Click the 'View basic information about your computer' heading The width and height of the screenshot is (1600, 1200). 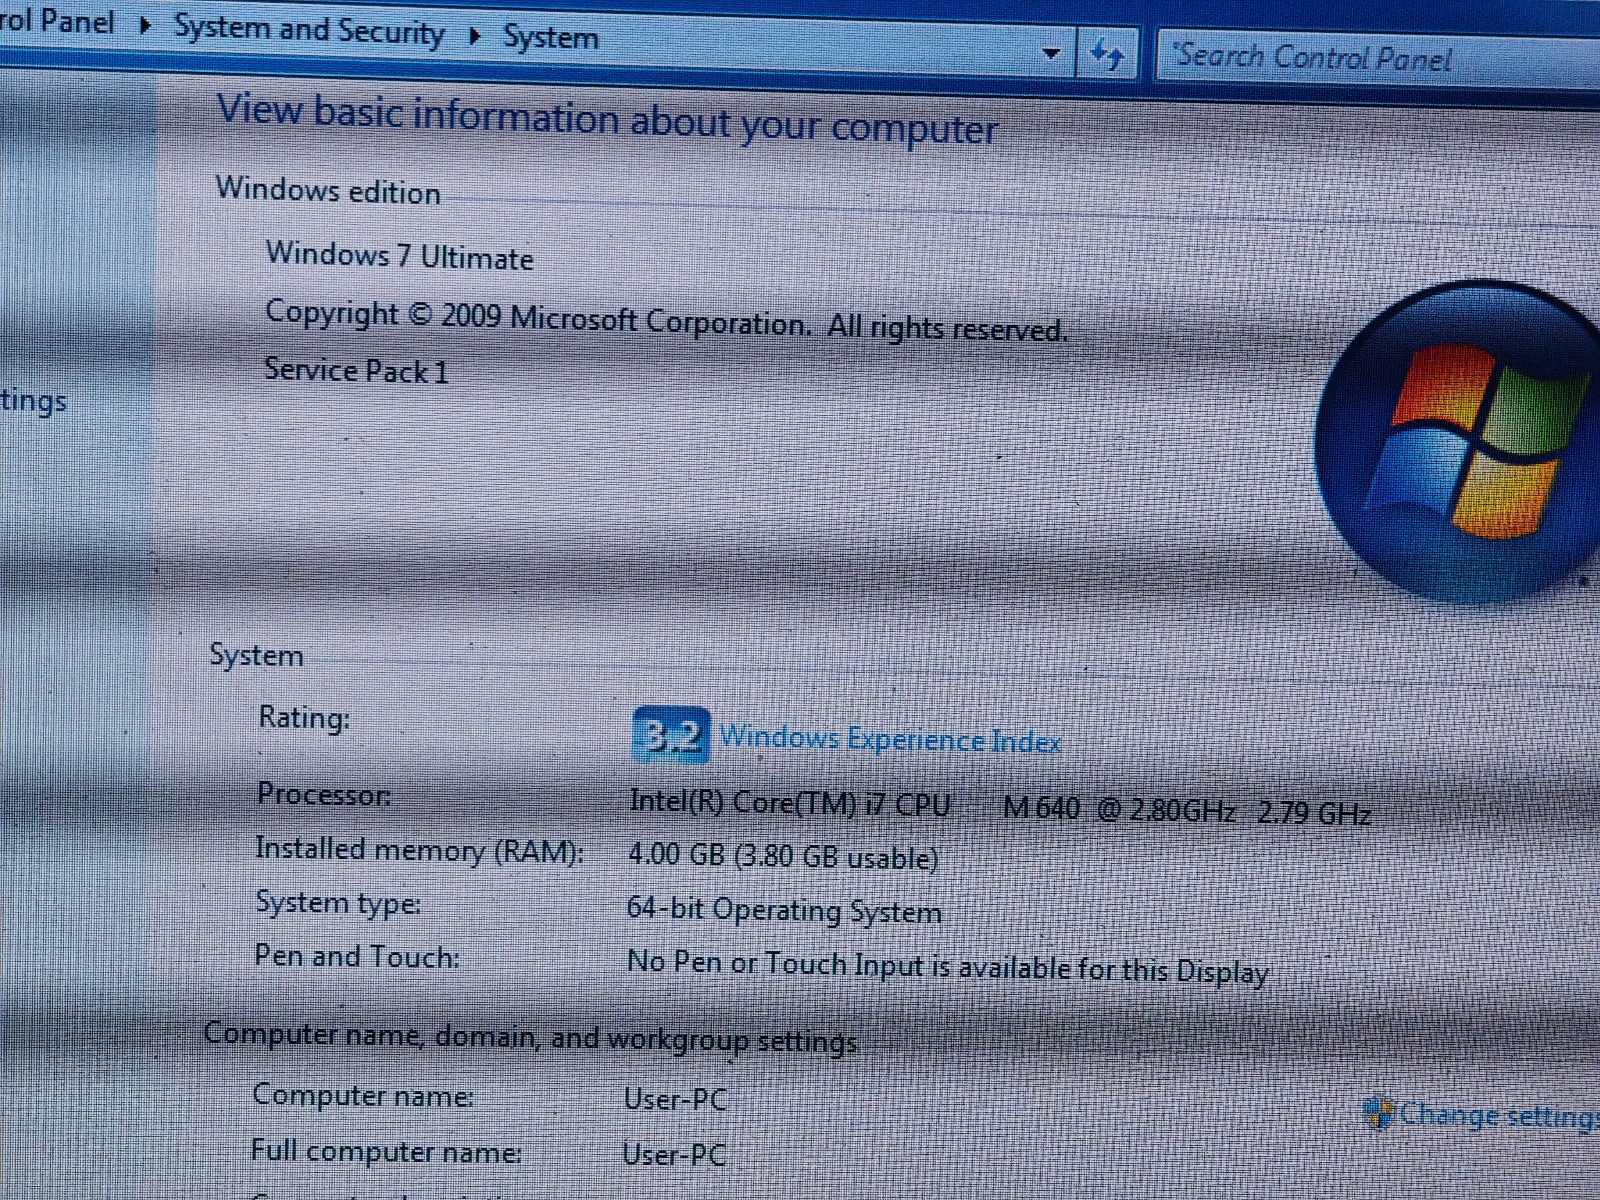607,119
